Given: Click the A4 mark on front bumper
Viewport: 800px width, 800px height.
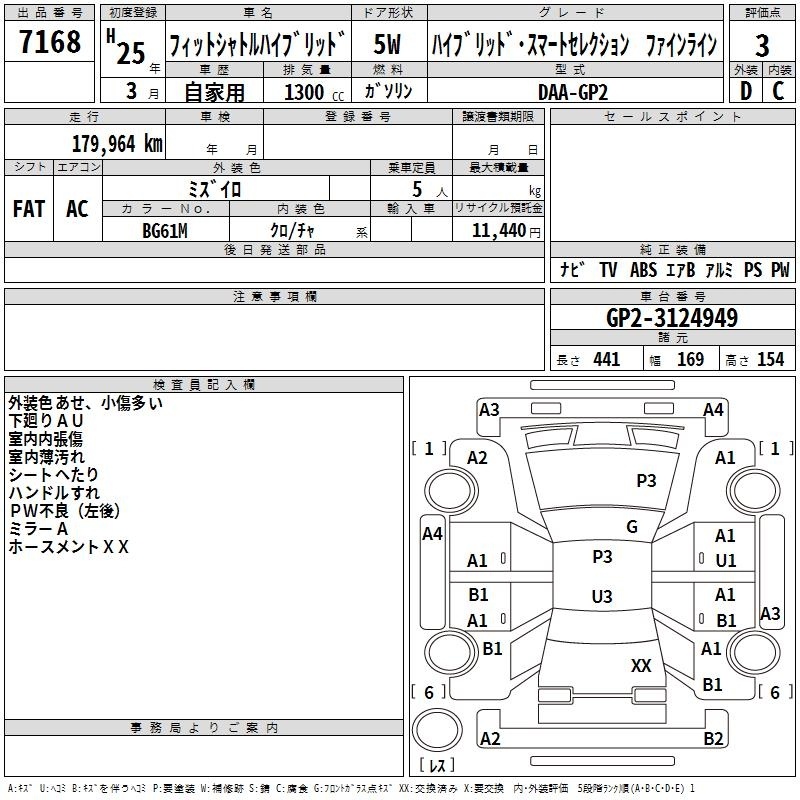Looking at the screenshot, I should click(x=712, y=409).
